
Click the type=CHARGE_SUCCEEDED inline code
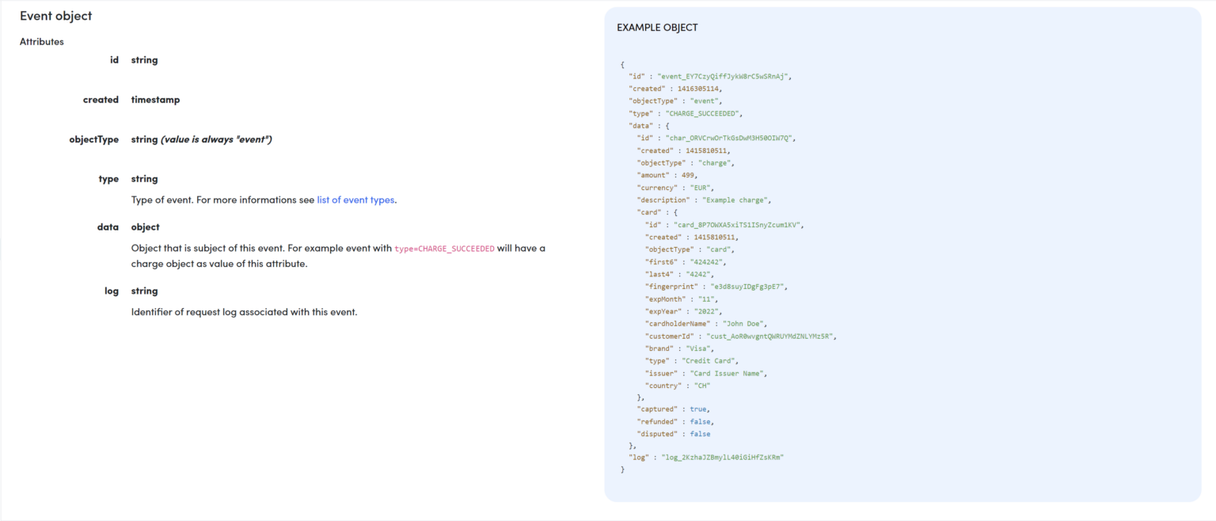(x=444, y=249)
